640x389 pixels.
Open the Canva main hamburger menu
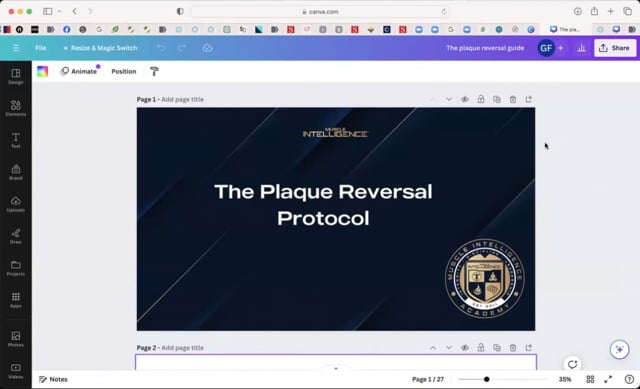(x=16, y=48)
